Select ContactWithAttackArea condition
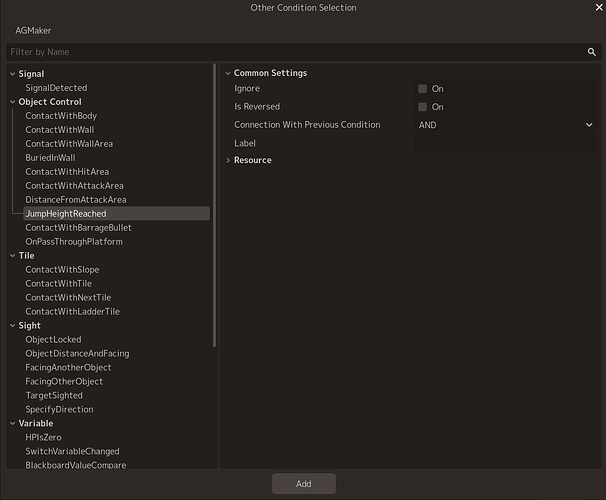The width and height of the screenshot is (606, 500). [75, 185]
